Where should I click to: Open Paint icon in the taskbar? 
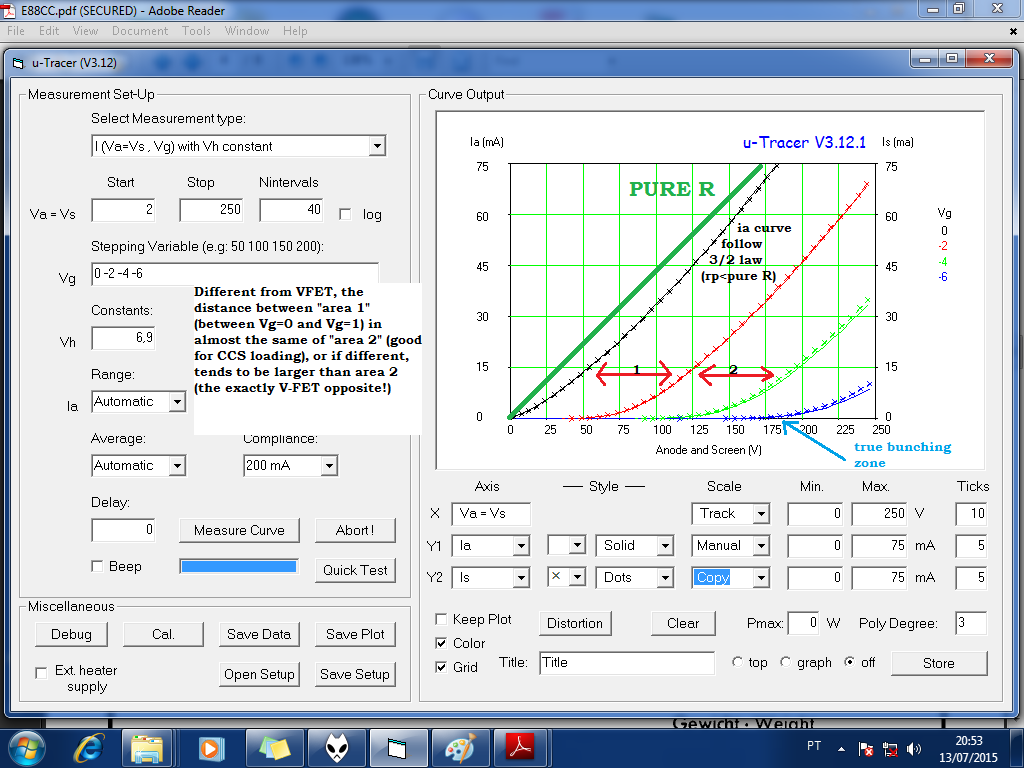pyautogui.click(x=460, y=748)
